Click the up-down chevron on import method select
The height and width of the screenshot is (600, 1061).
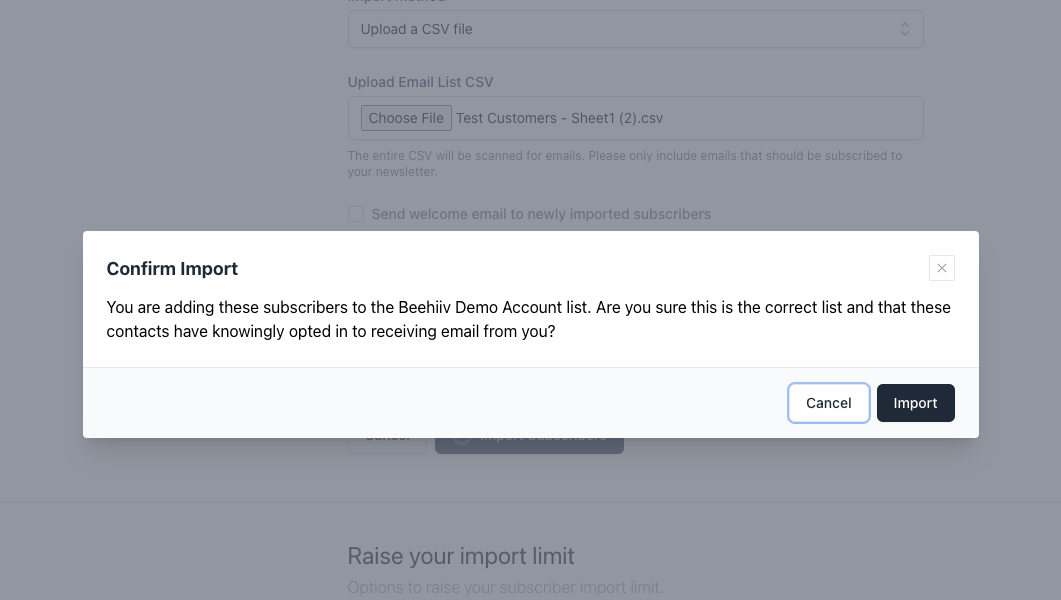pos(904,29)
